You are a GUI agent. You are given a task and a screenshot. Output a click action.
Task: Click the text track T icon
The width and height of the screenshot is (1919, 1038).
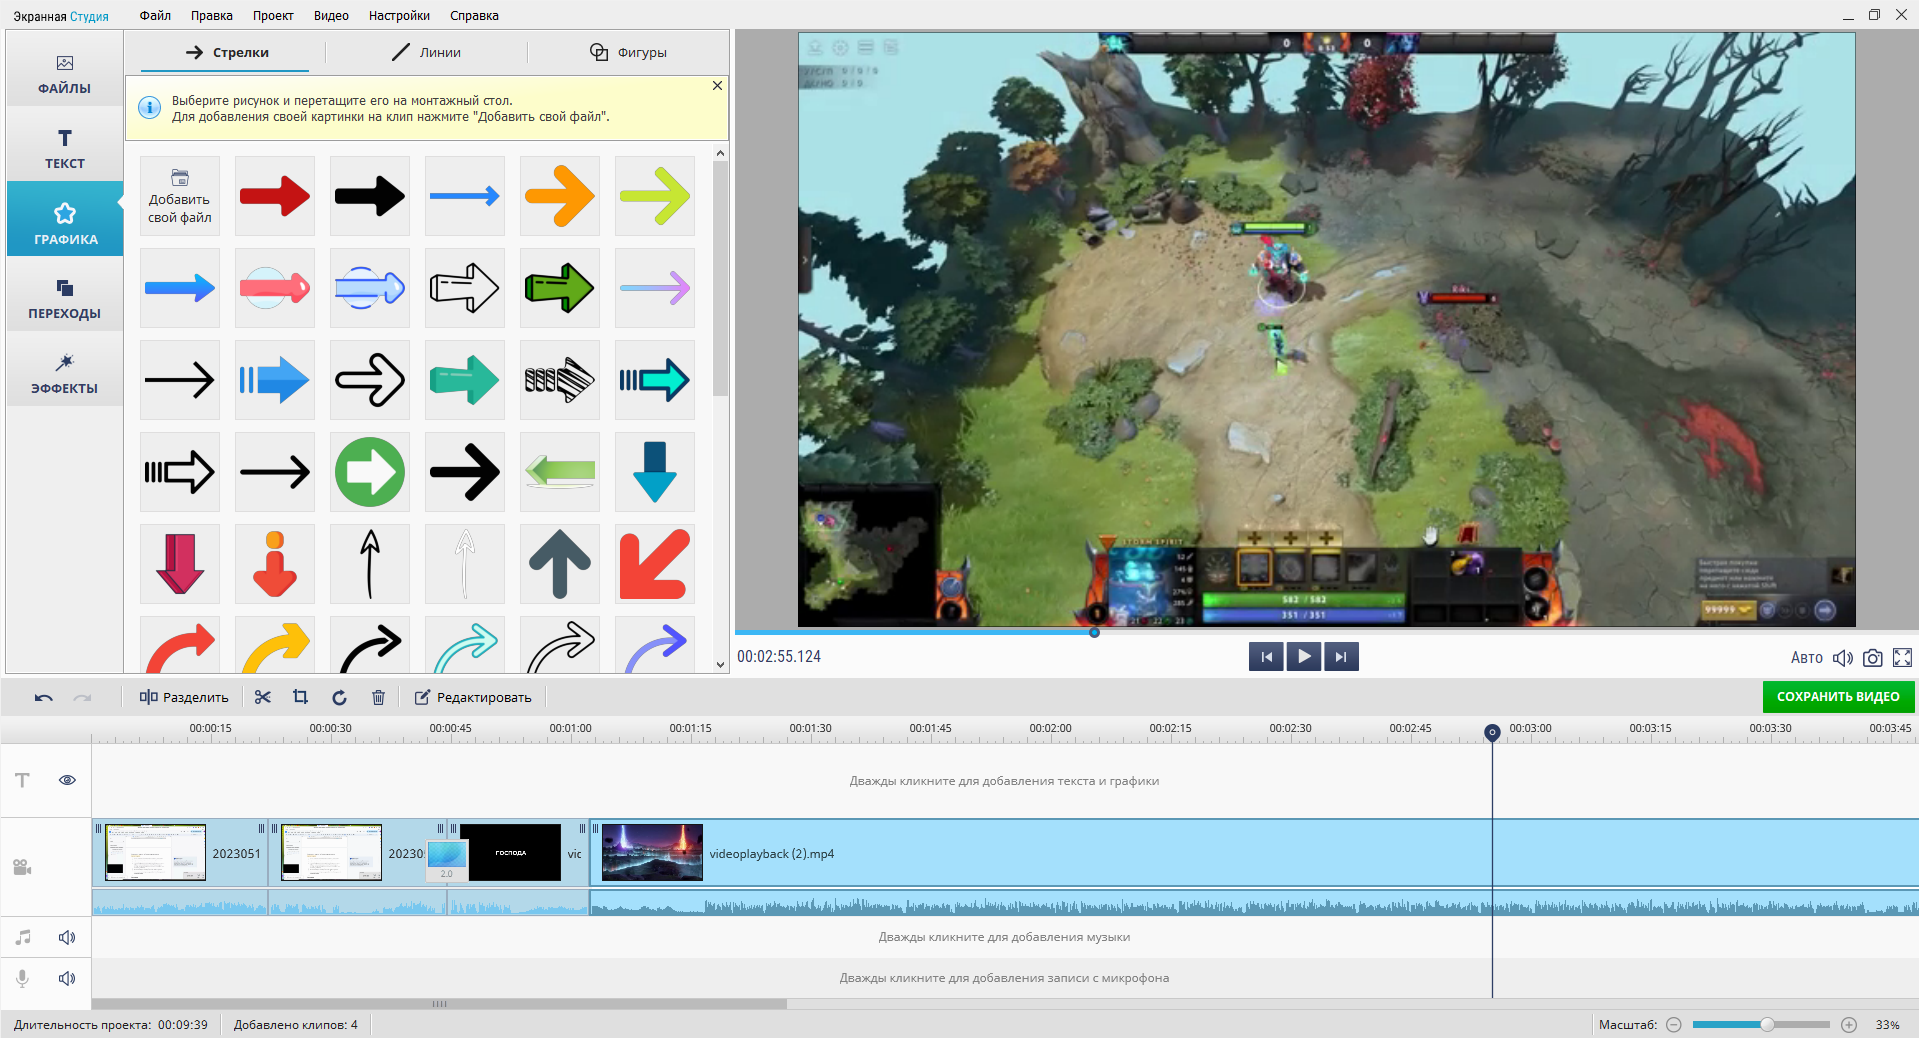[22, 780]
